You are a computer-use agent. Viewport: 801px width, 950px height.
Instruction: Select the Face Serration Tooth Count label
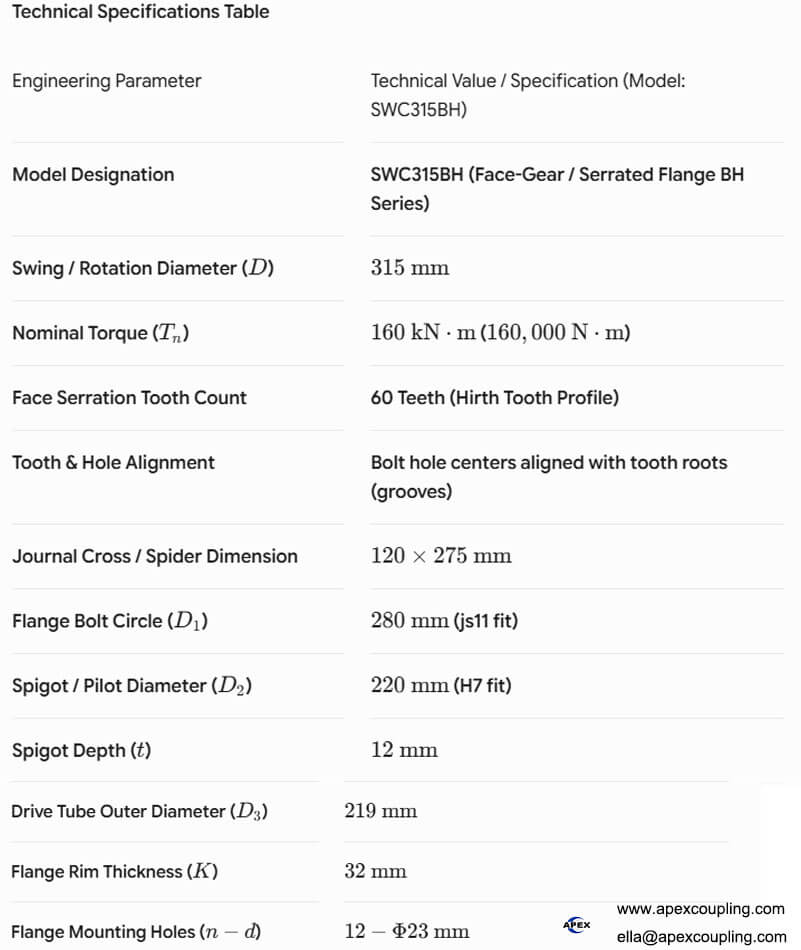coord(129,397)
